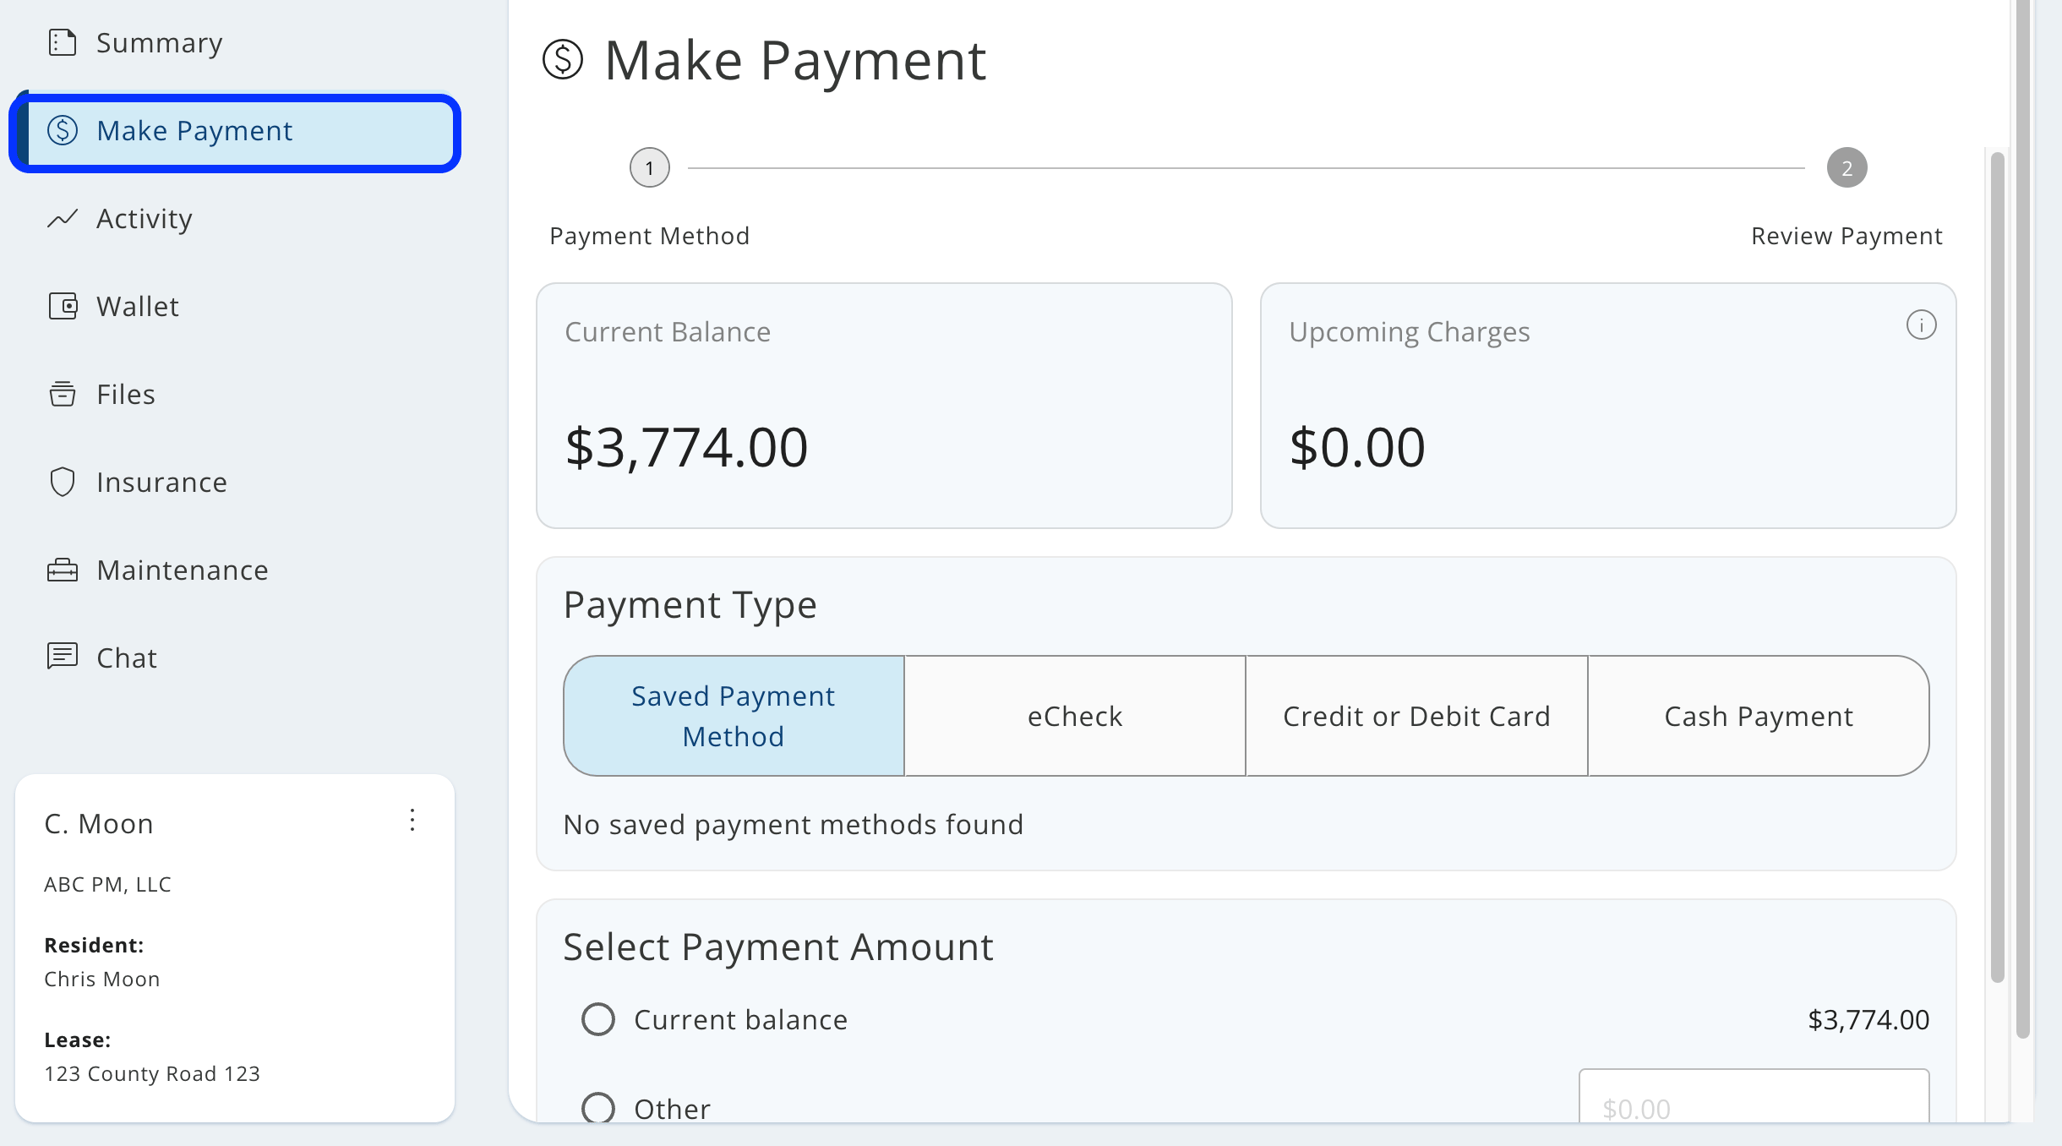Click the Files icon in the sidebar
Image resolution: width=2062 pixels, height=1146 pixels.
click(62, 393)
